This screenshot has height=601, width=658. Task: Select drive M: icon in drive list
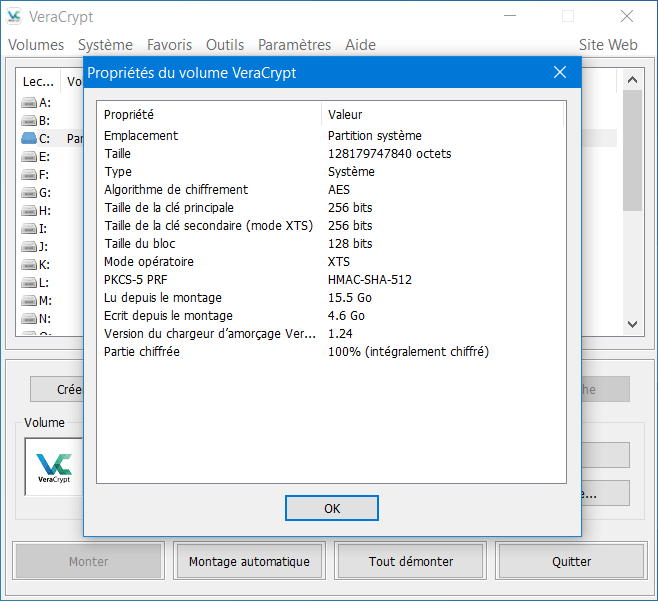tap(29, 301)
